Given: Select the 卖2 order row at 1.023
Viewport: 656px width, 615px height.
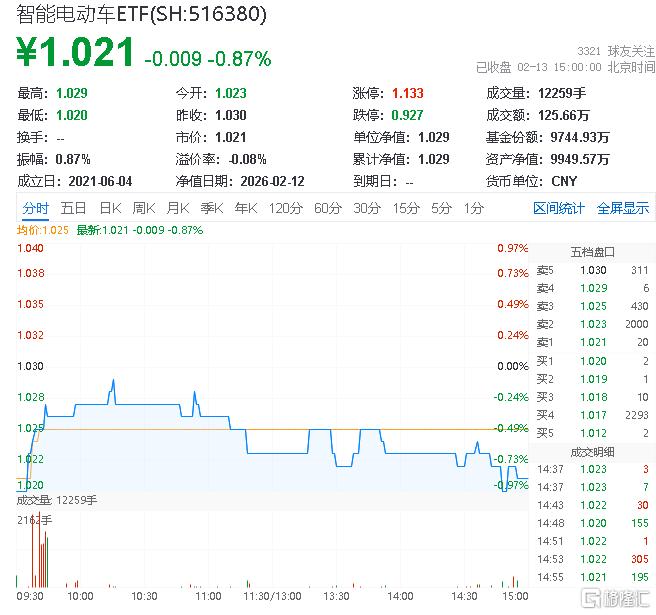Looking at the screenshot, I should tap(592, 324).
